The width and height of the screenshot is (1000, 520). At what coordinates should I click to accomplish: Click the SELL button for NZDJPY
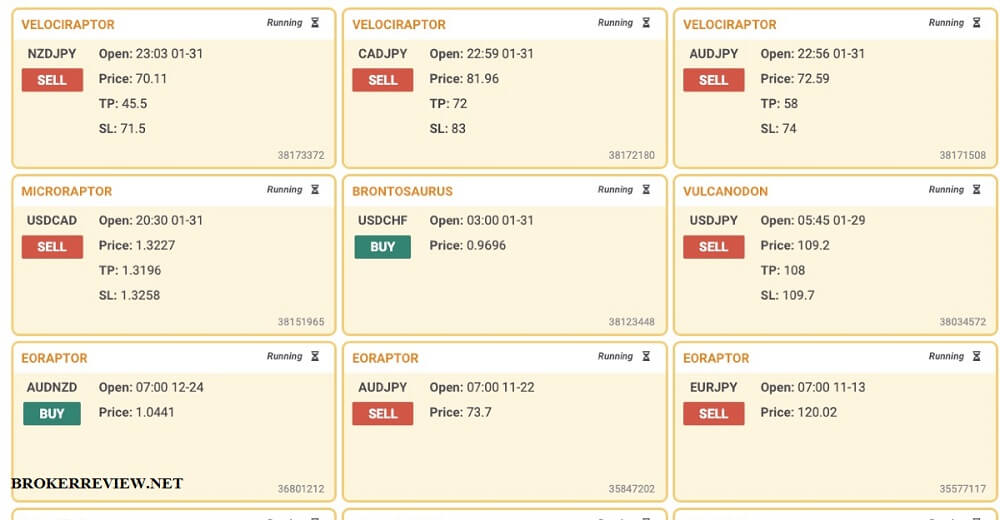coord(52,80)
